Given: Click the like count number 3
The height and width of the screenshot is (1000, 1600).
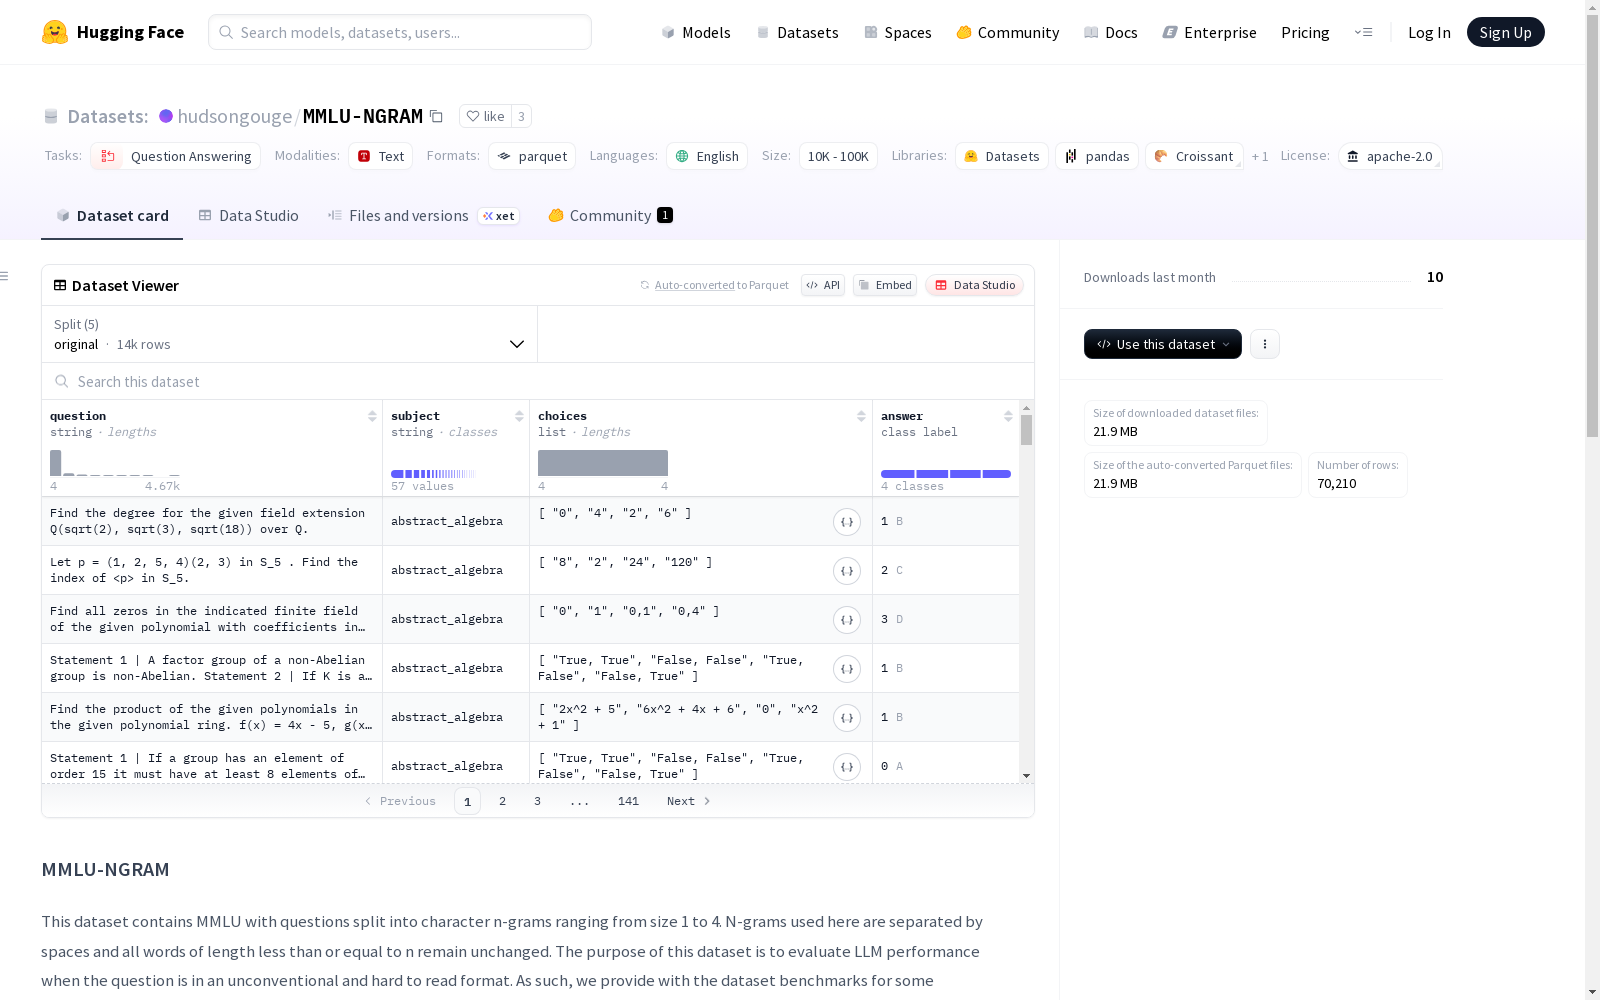Looking at the screenshot, I should coord(521,116).
